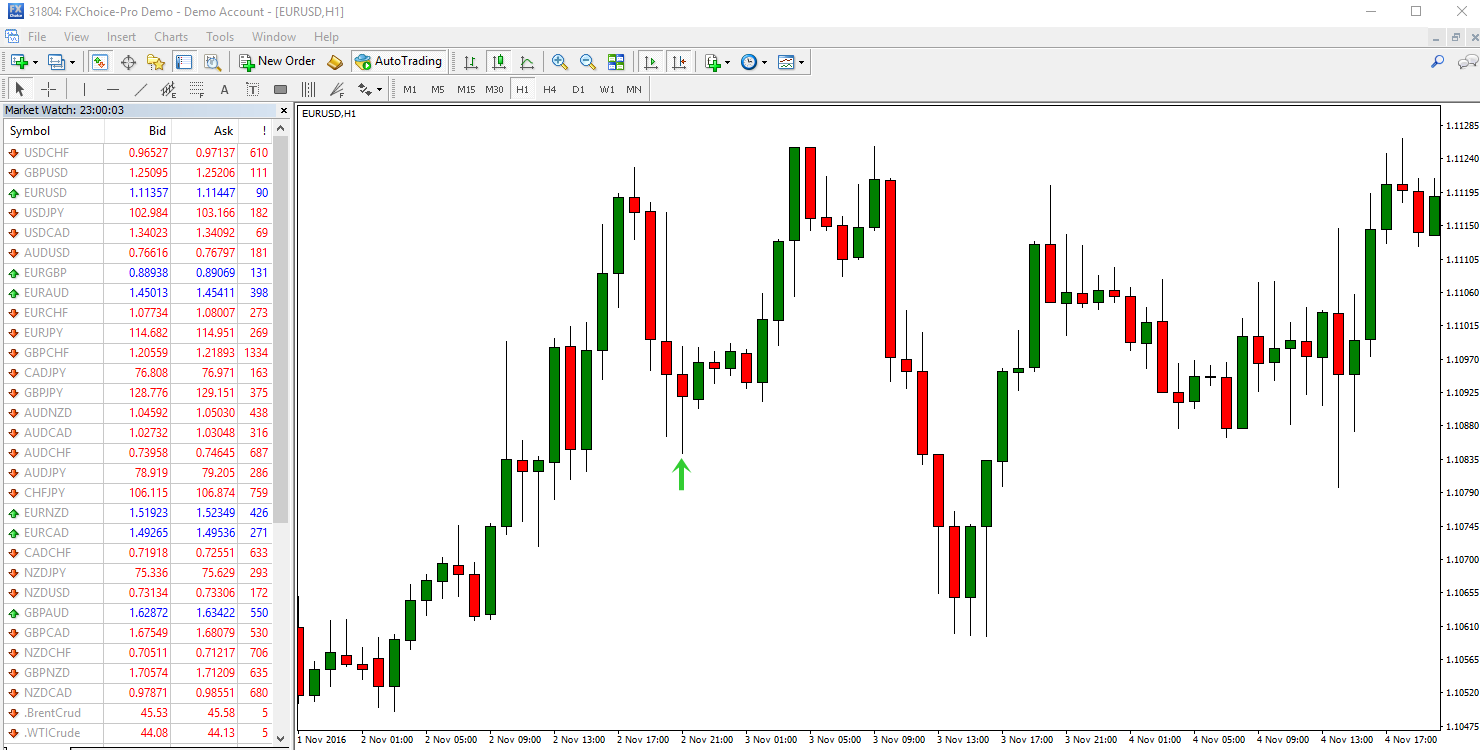
Task: Open the Charts menu
Action: pos(171,37)
